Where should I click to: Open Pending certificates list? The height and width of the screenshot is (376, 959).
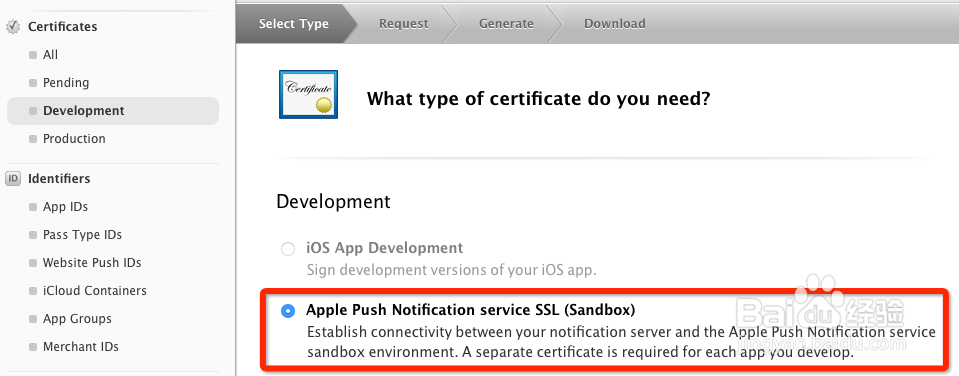click(x=65, y=83)
